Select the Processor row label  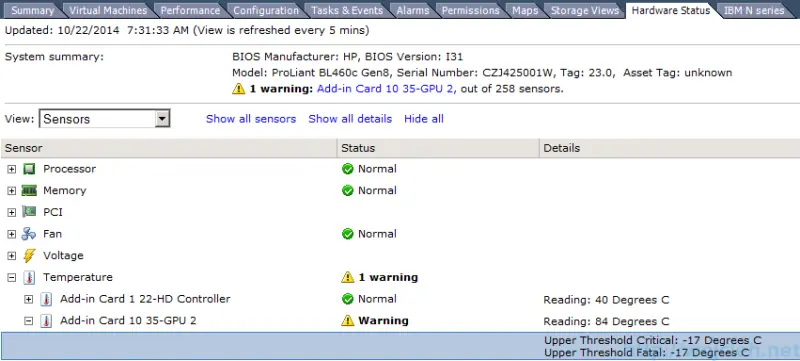(69, 169)
